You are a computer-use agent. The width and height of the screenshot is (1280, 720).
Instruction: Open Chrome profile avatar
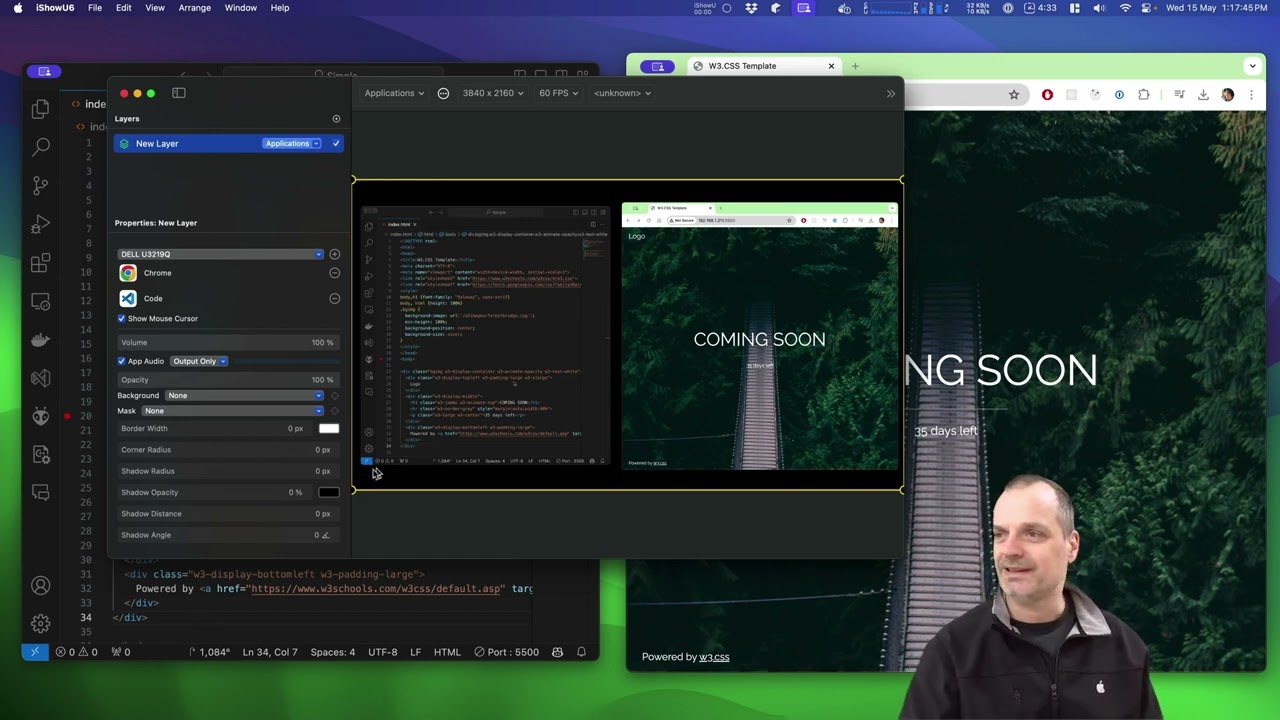(x=1227, y=95)
